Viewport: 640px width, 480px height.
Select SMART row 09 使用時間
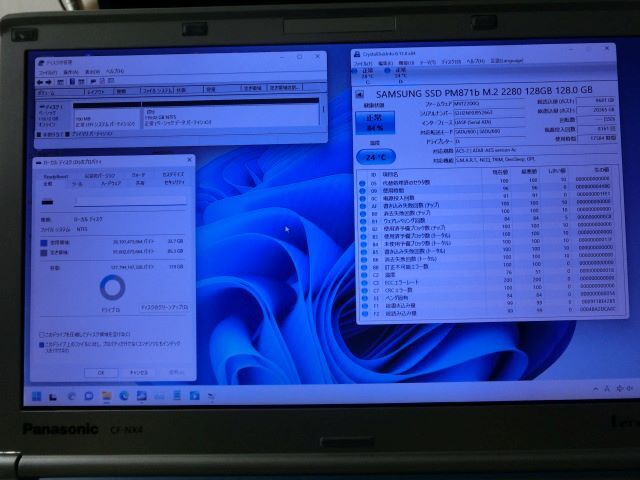(x=486, y=189)
